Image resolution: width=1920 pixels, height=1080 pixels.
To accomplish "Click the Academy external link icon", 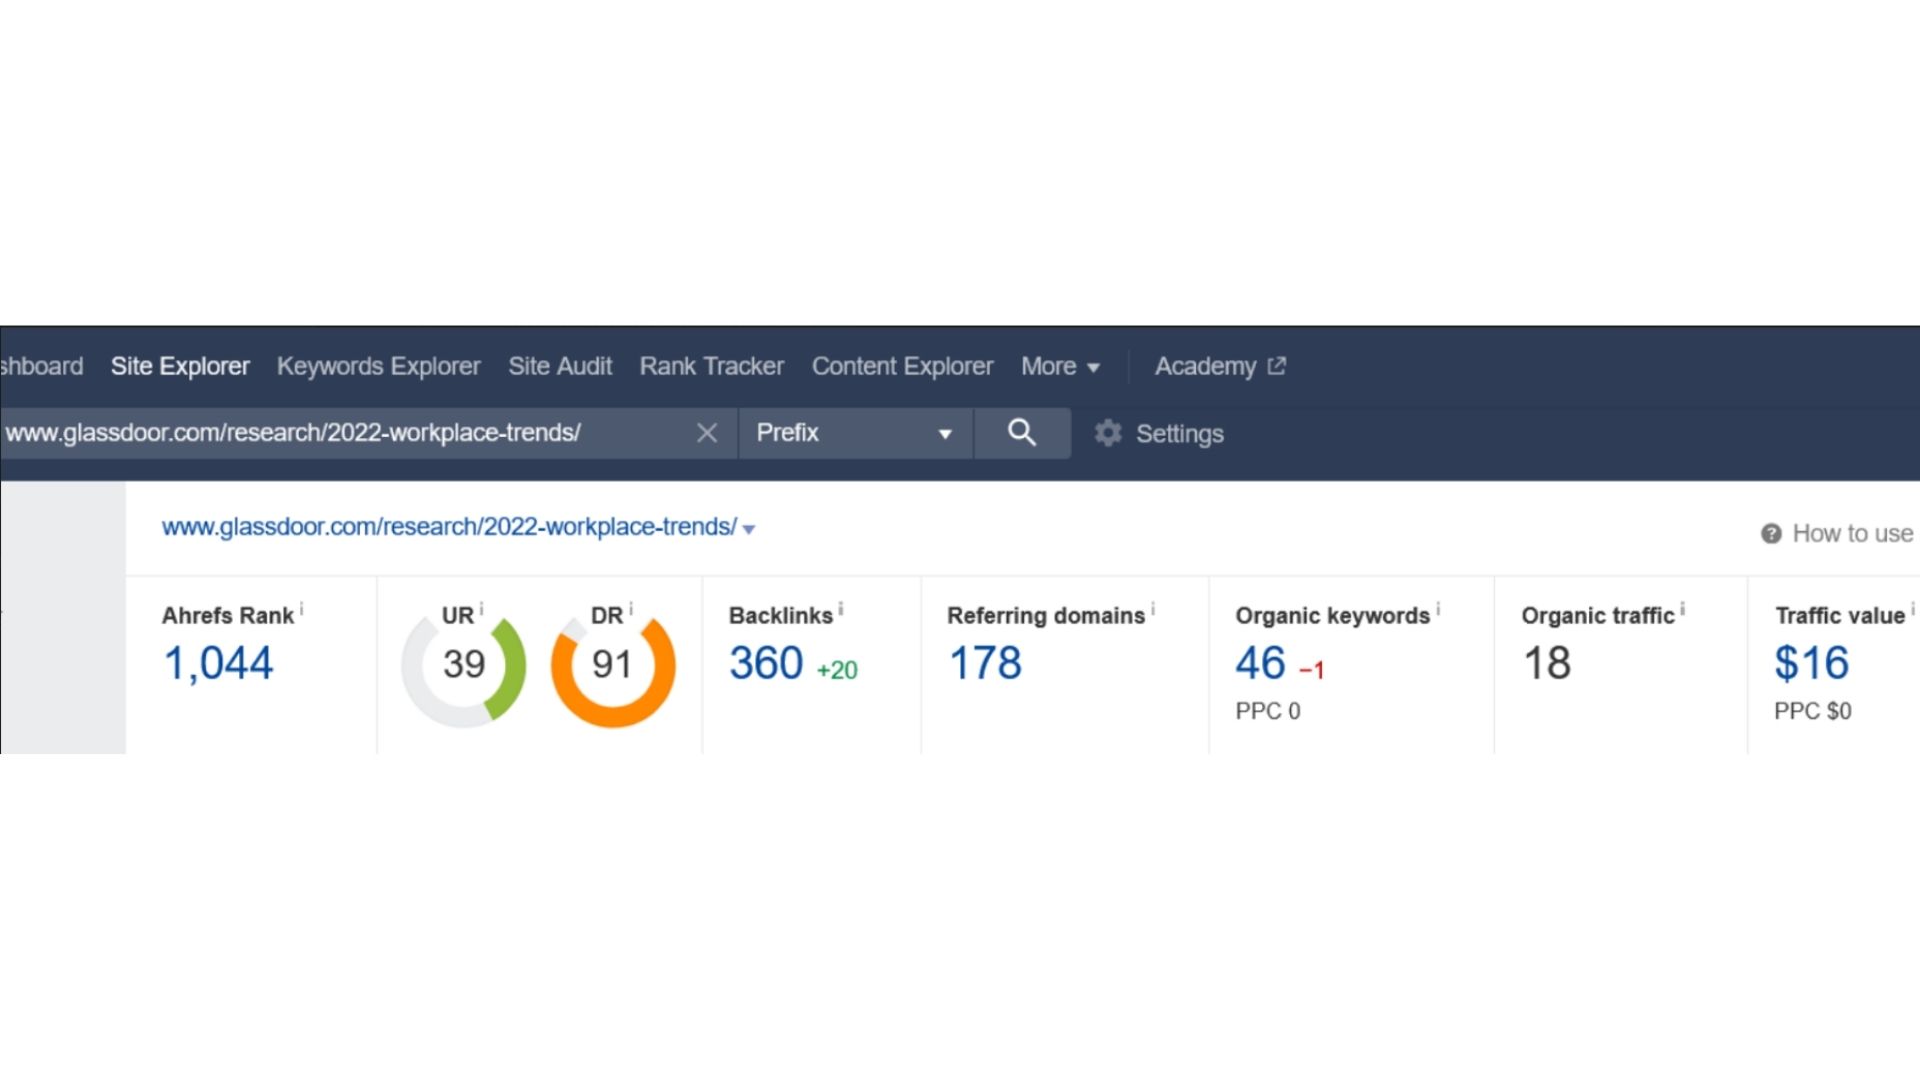I will click(1276, 366).
